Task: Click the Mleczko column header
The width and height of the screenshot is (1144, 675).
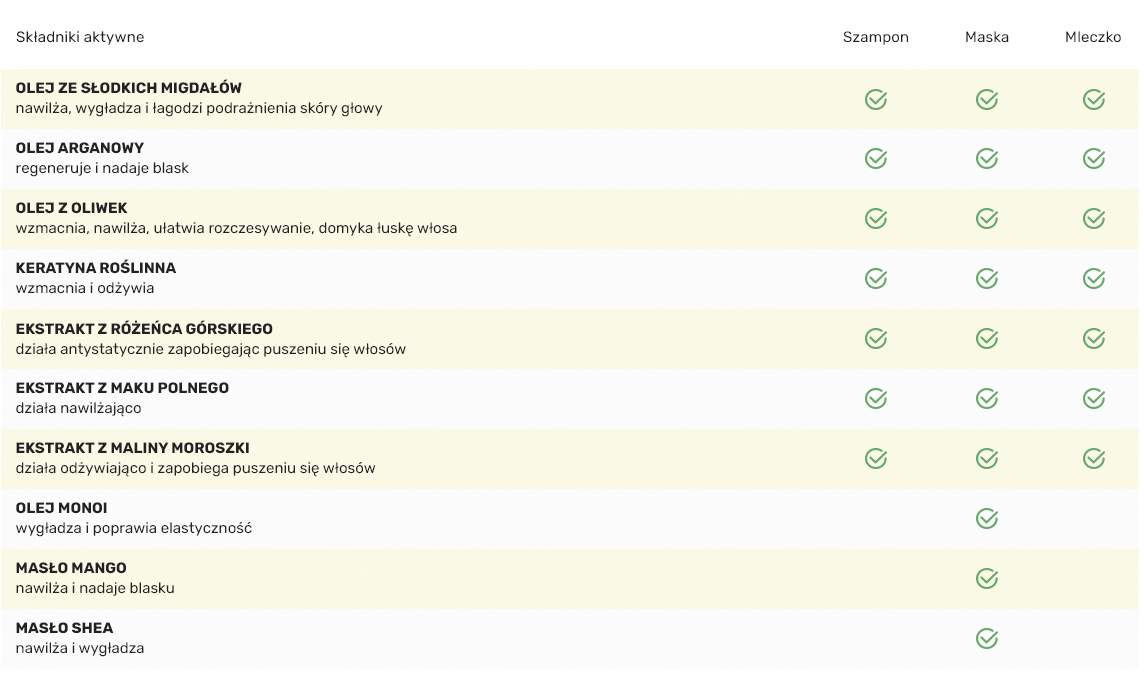Action: point(1093,37)
